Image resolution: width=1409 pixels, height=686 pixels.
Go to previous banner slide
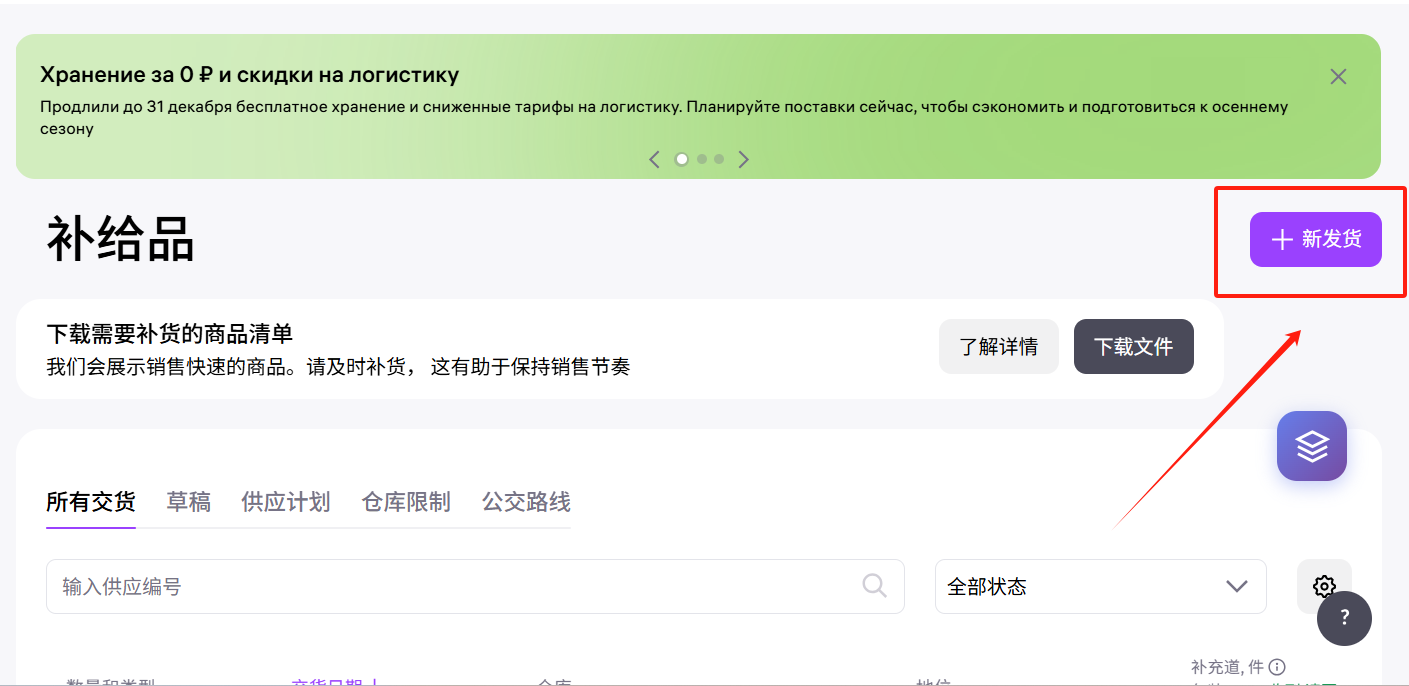pyautogui.click(x=654, y=159)
